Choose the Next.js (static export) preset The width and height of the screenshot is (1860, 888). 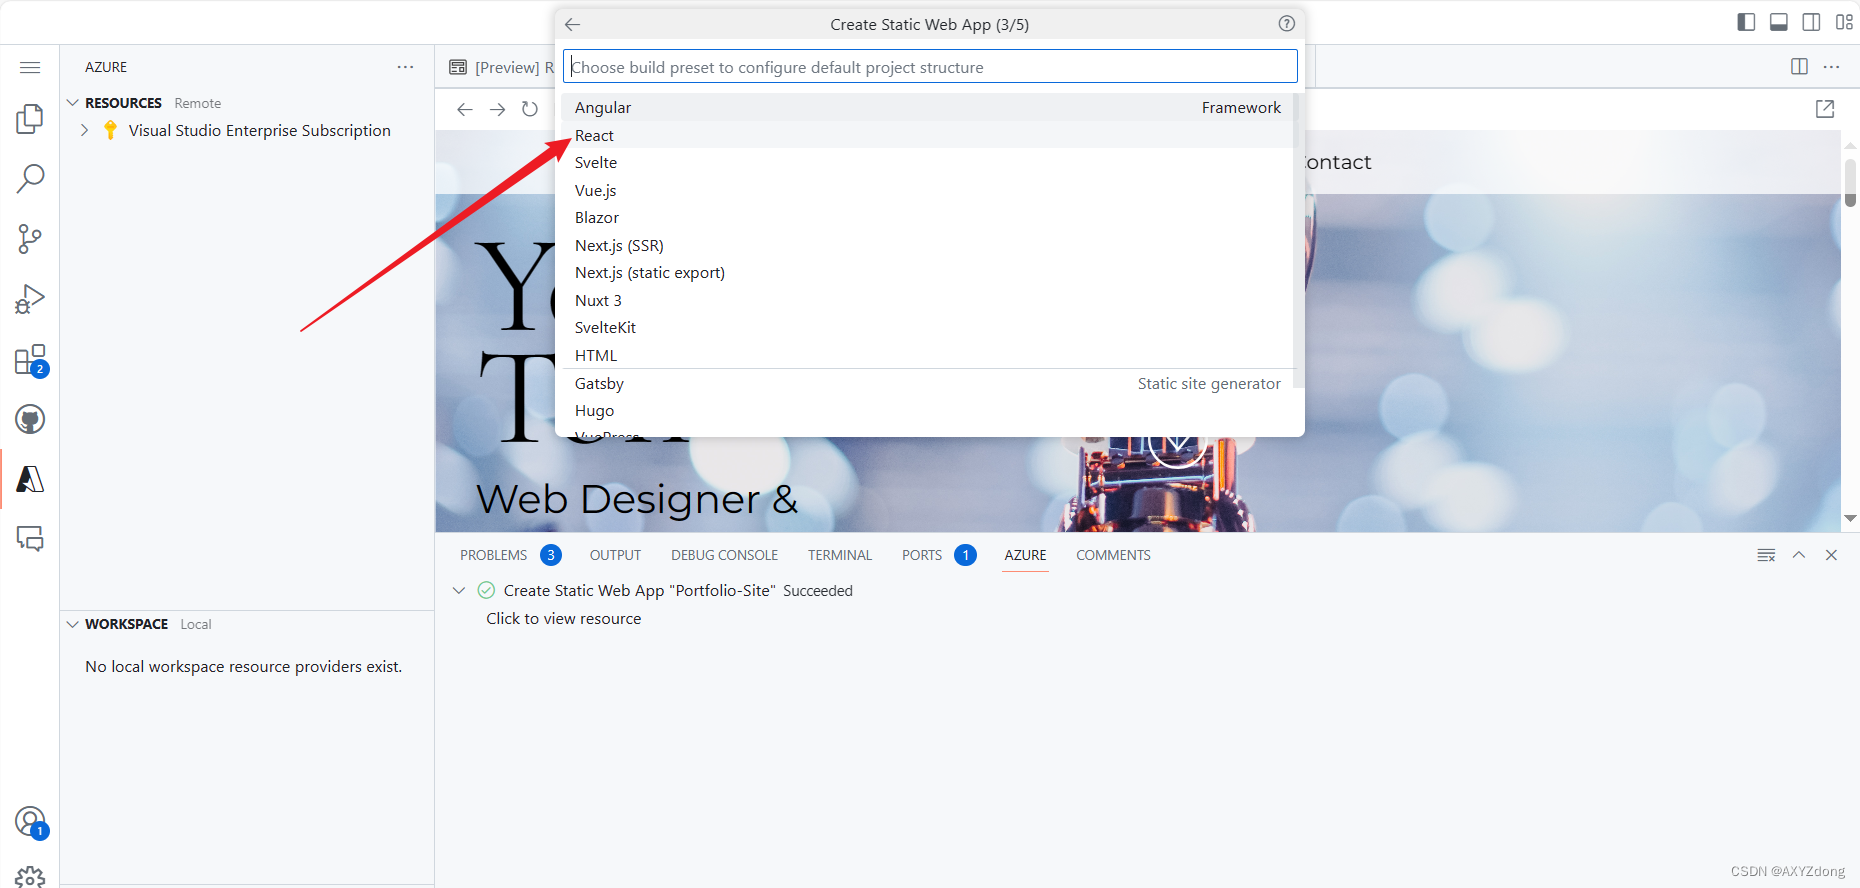929,273
